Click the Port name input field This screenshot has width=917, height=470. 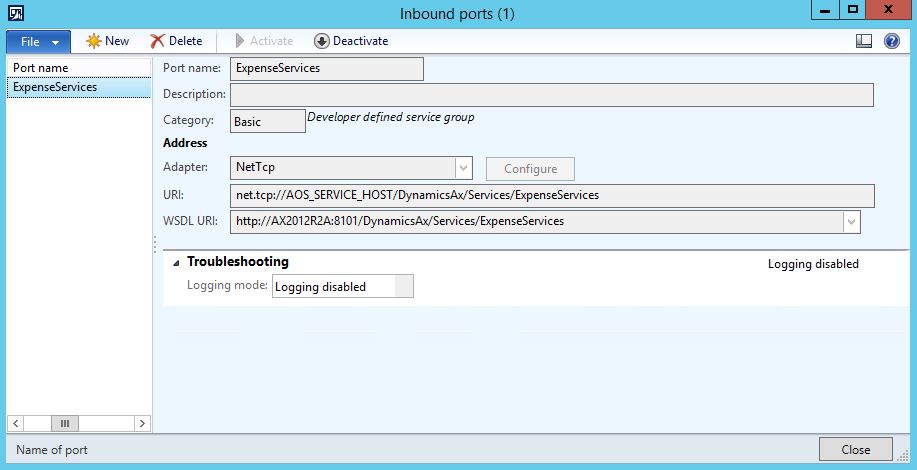tap(327, 68)
